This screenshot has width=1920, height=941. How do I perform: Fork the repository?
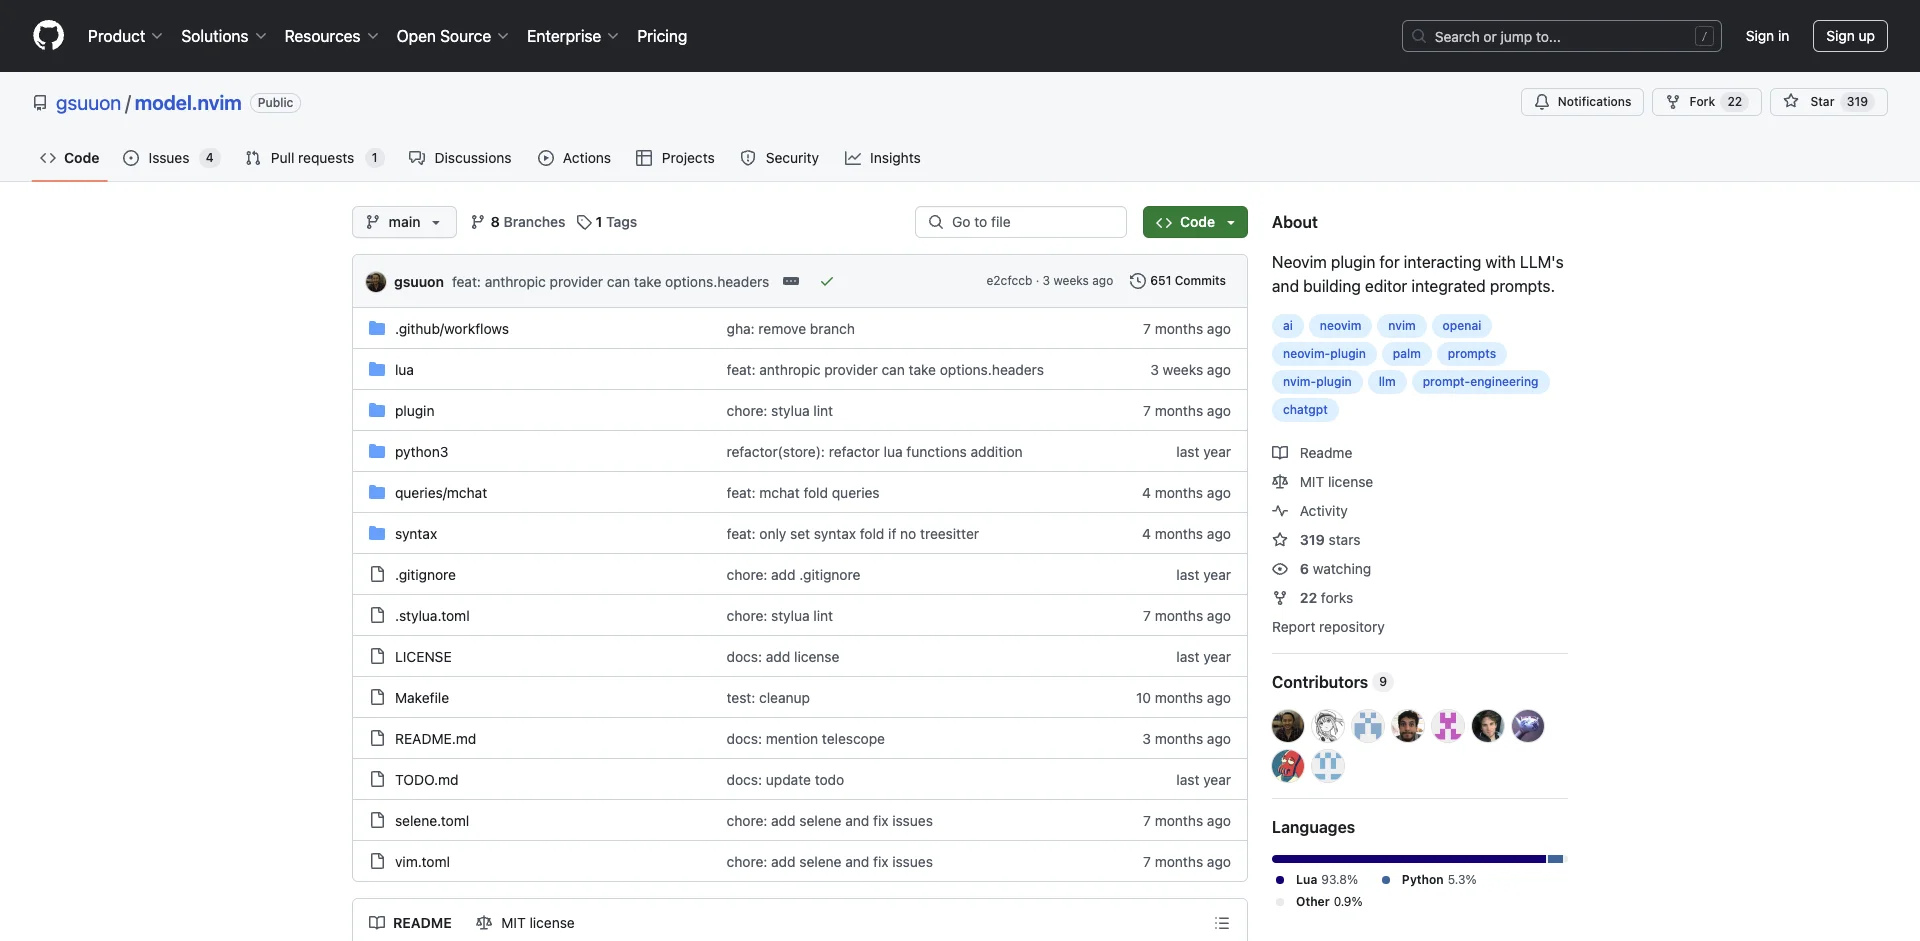(1706, 102)
